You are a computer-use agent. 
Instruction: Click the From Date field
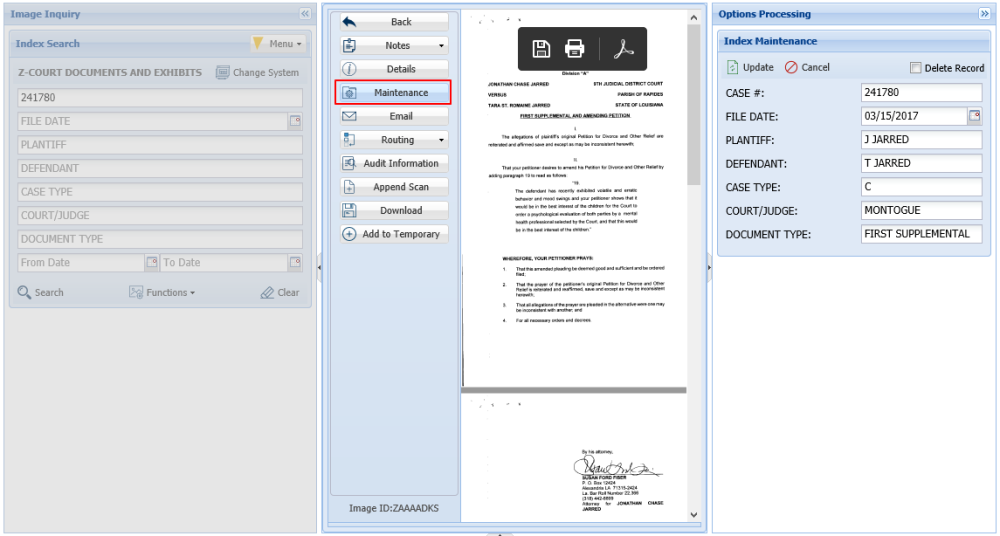pos(81,262)
